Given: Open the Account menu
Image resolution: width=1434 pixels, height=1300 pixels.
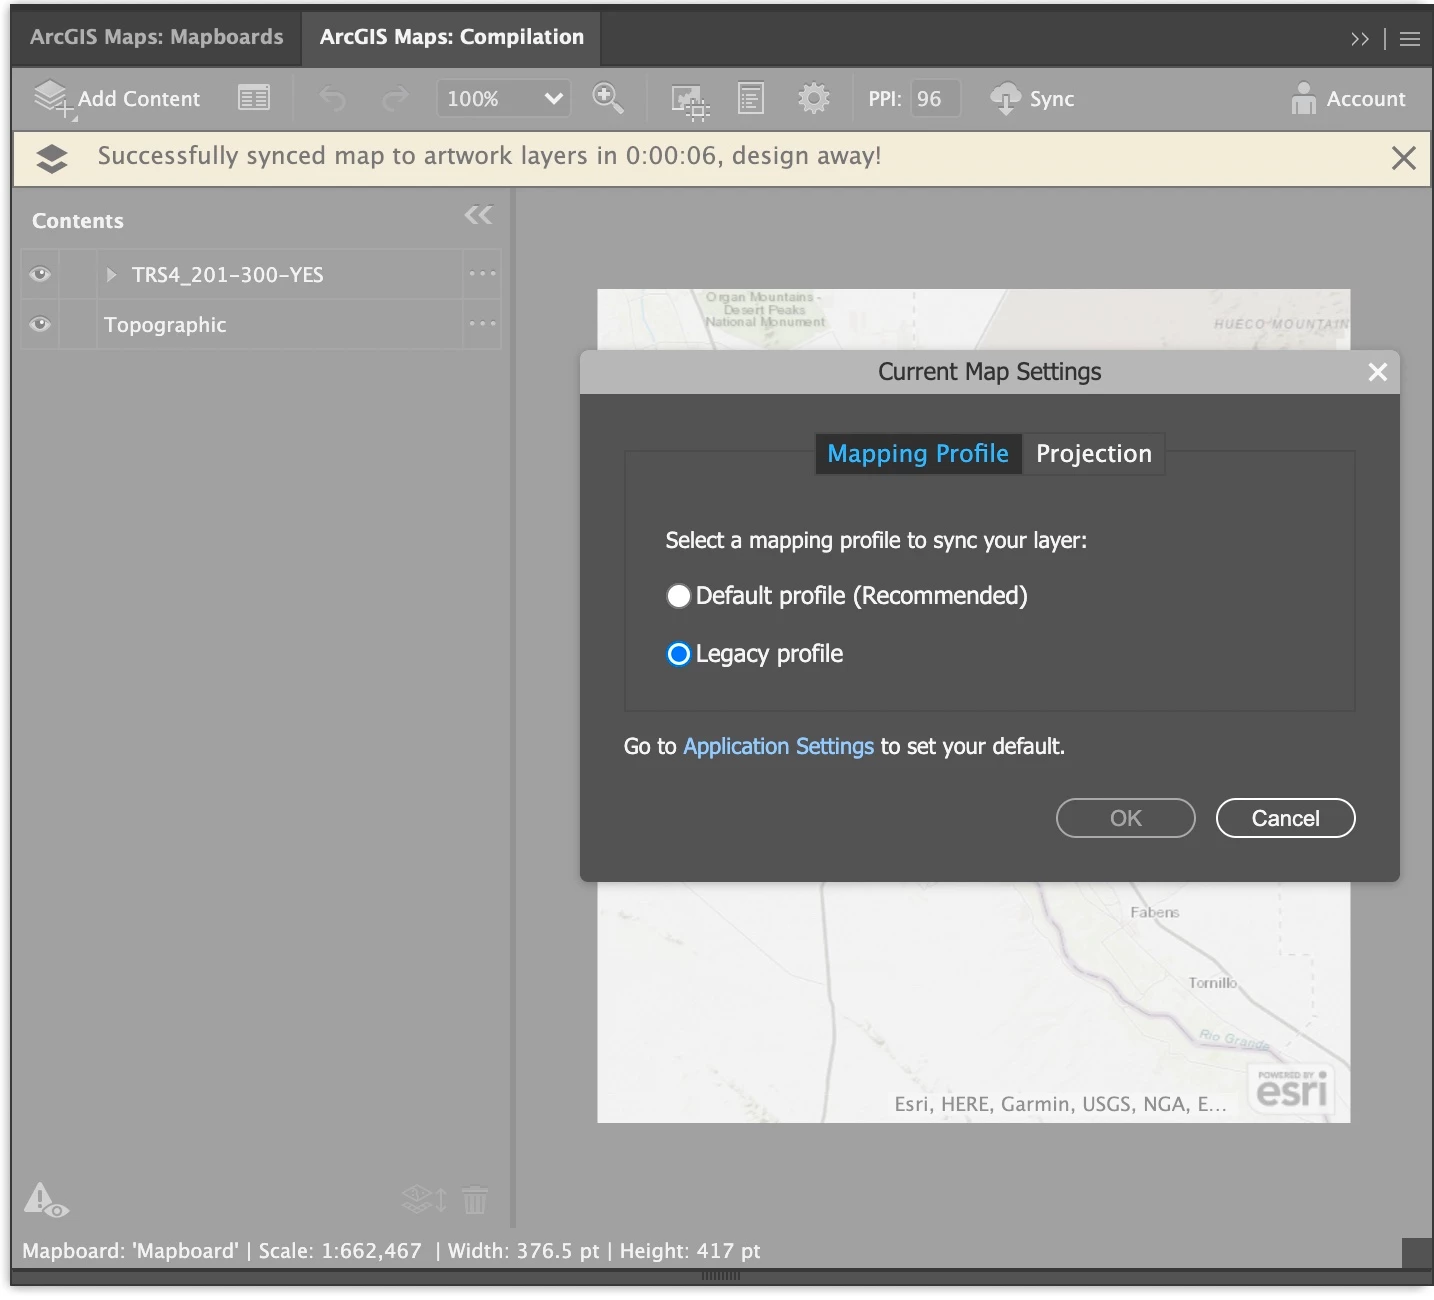Looking at the screenshot, I should point(1348,98).
